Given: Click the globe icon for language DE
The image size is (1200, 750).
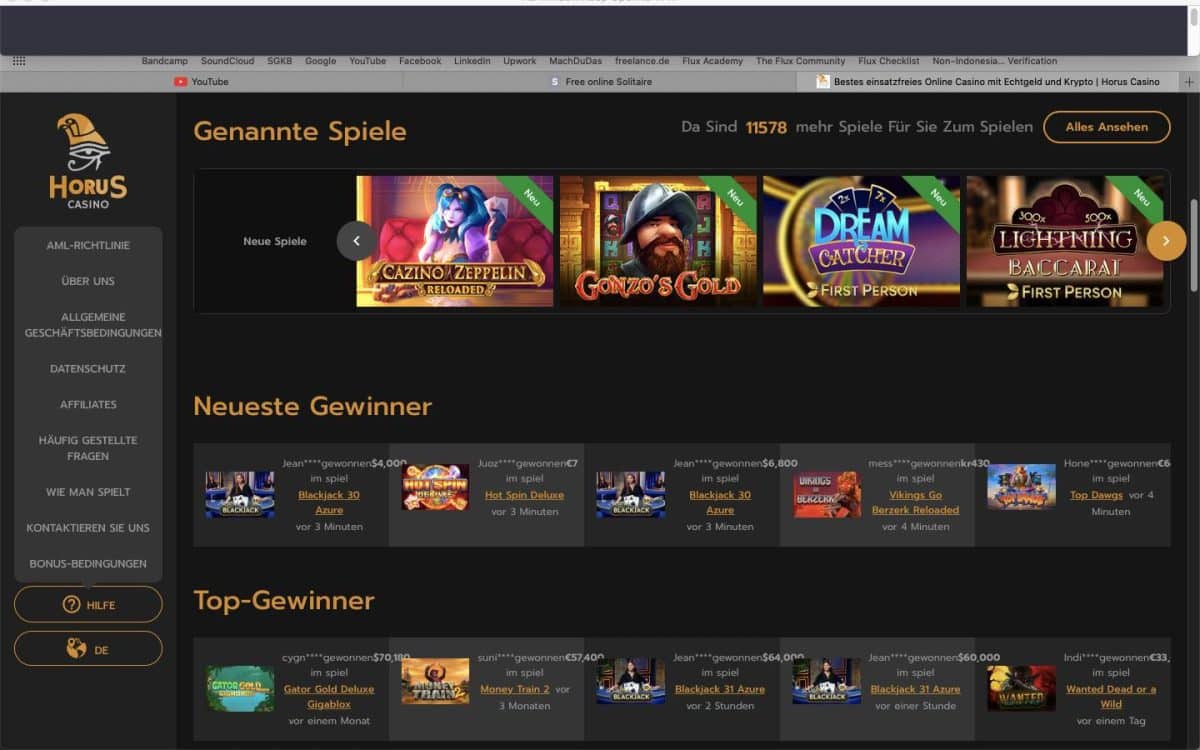Looking at the screenshot, I should coord(76,649).
